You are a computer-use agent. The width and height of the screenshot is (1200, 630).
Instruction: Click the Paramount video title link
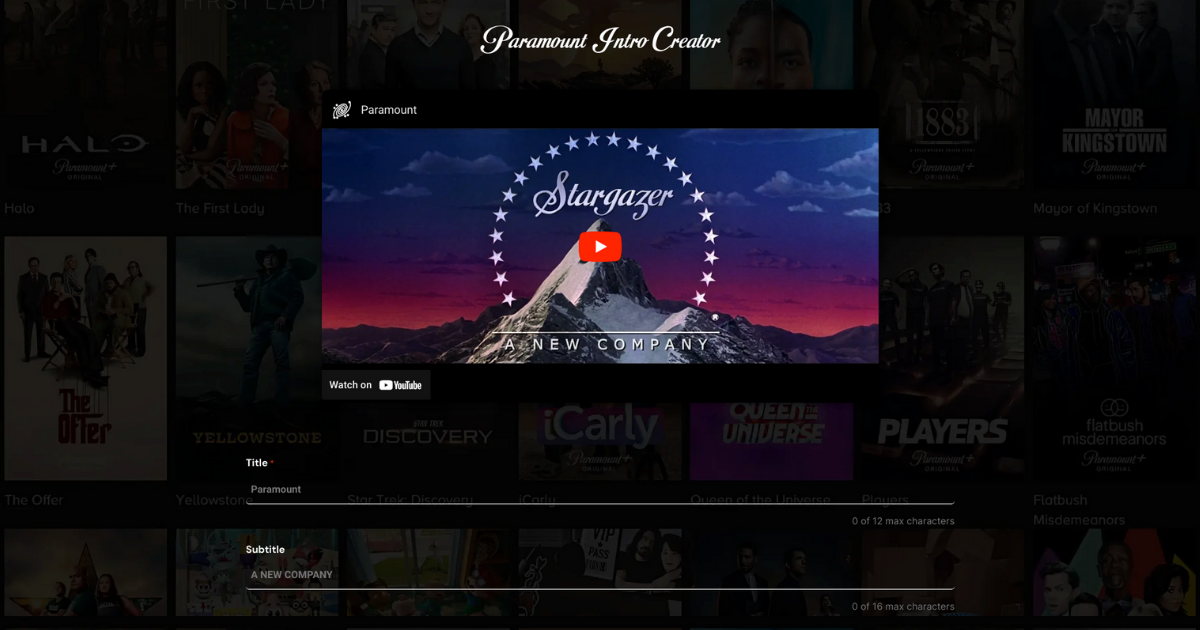(388, 109)
